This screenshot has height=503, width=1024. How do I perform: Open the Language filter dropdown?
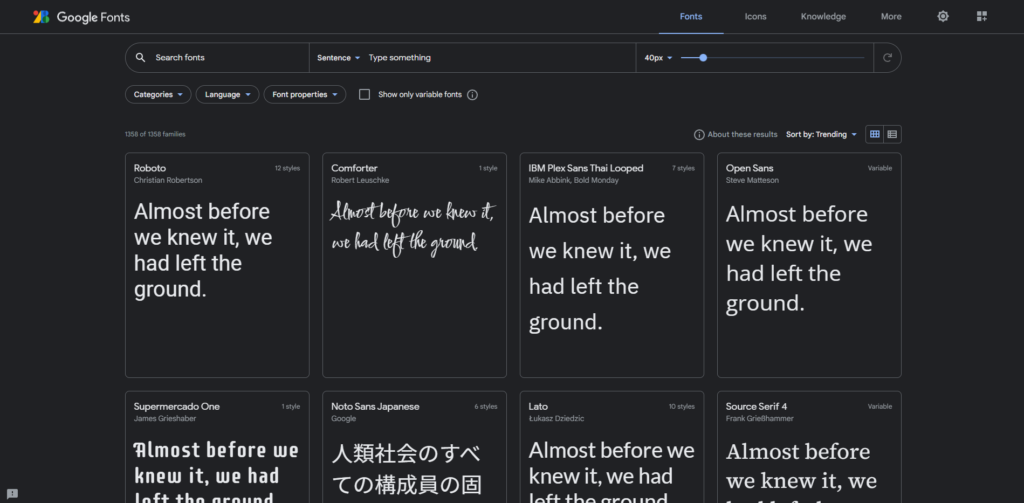click(227, 95)
